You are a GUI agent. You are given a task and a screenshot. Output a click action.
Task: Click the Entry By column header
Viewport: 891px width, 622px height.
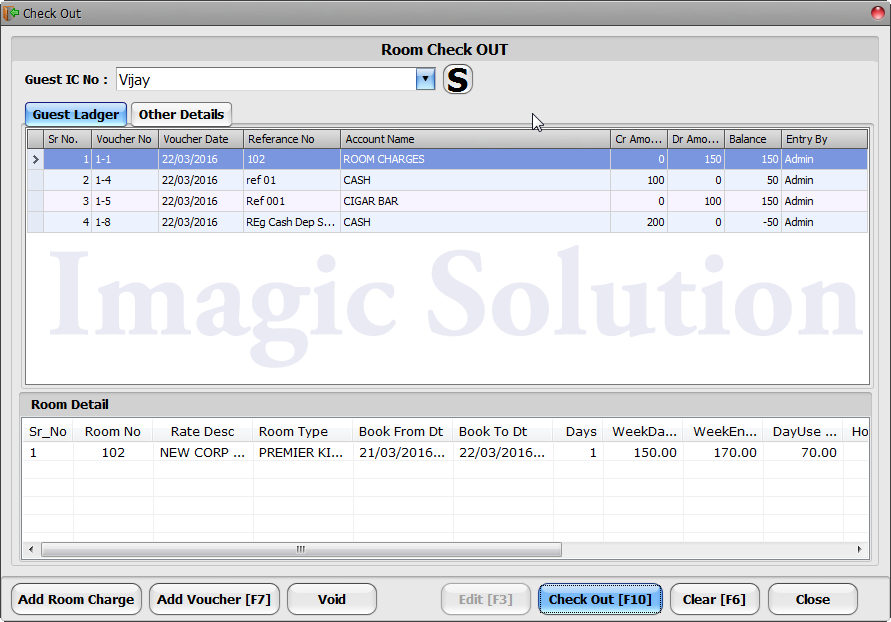pyautogui.click(x=825, y=139)
